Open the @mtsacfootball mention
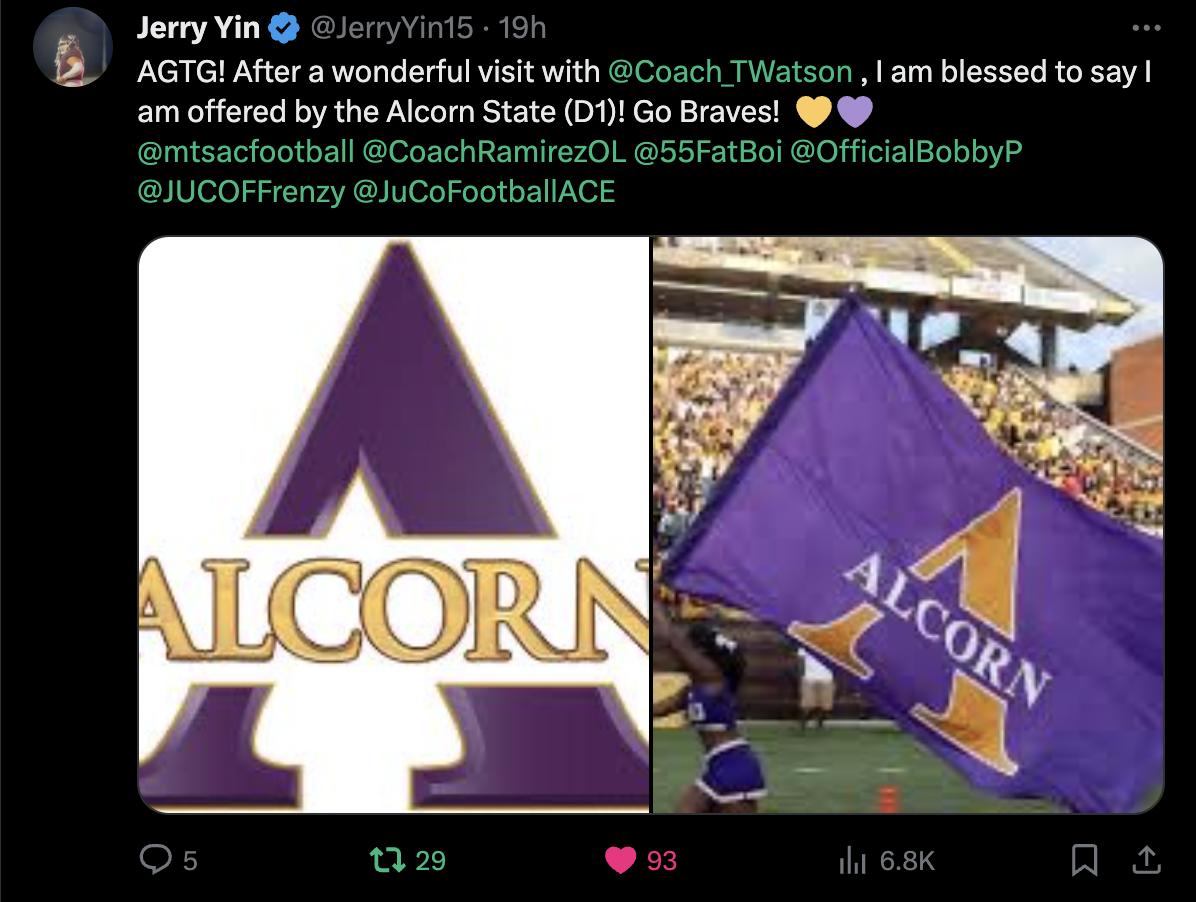This screenshot has width=1196, height=902. (x=246, y=151)
